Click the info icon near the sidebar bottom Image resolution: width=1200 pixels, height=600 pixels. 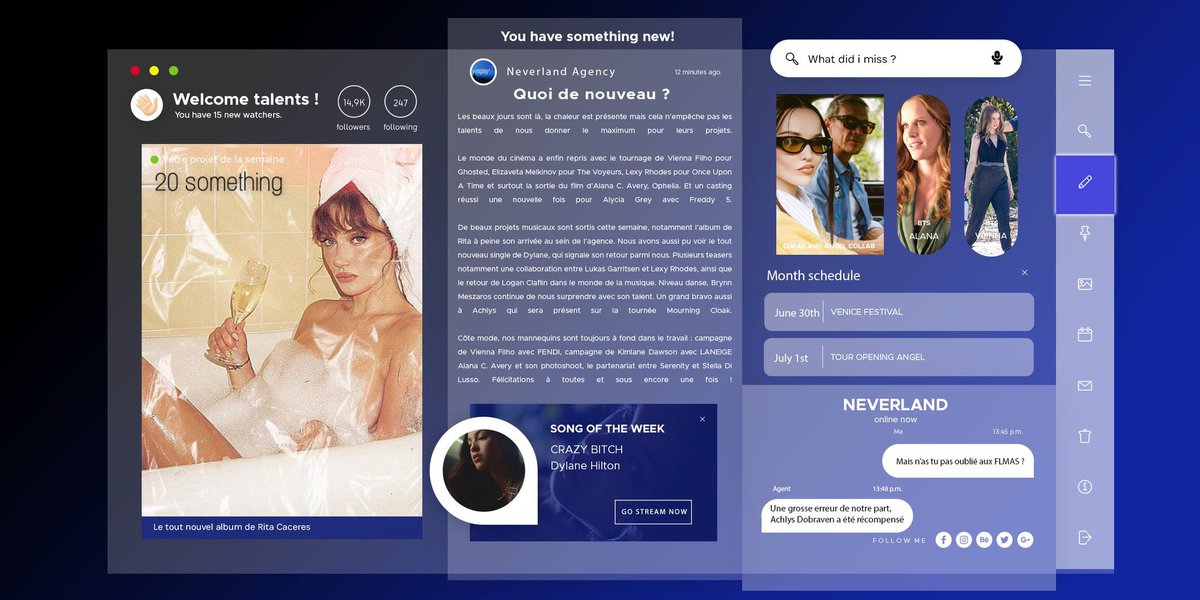[1085, 486]
